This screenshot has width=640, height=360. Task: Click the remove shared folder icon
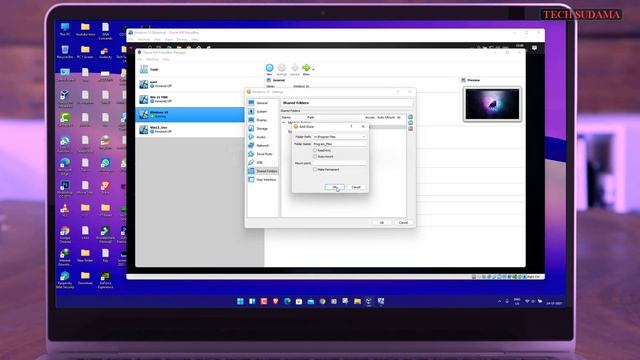[x=410, y=129]
